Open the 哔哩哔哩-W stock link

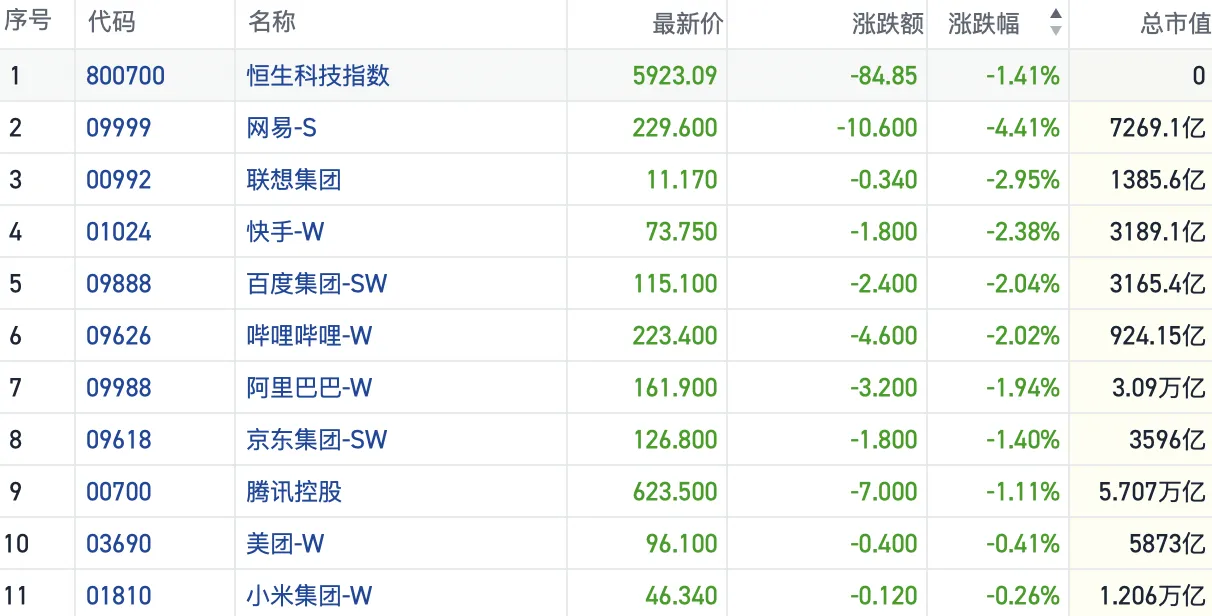[310, 336]
